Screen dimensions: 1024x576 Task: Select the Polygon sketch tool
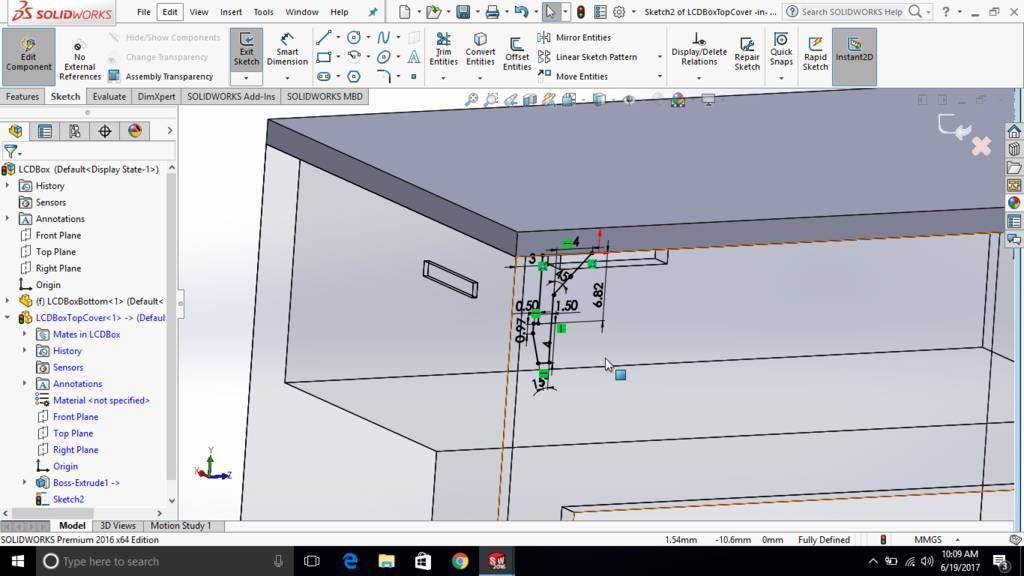coord(354,76)
